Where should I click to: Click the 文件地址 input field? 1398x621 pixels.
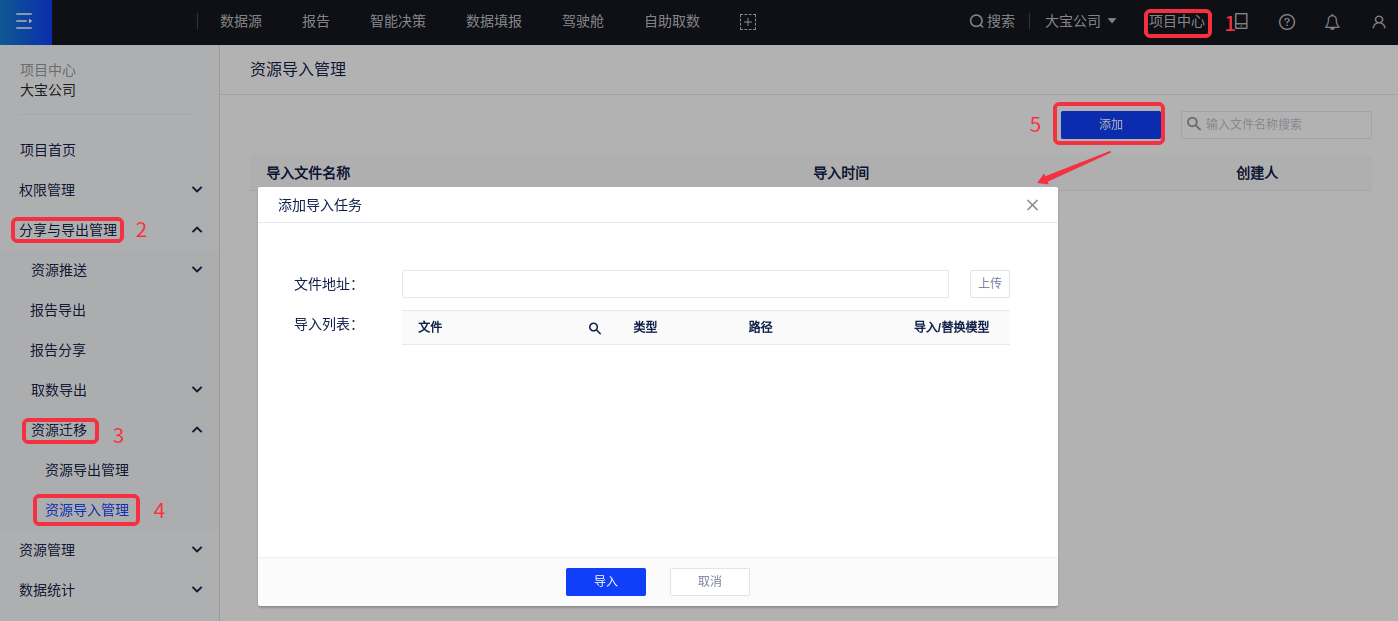click(x=675, y=284)
